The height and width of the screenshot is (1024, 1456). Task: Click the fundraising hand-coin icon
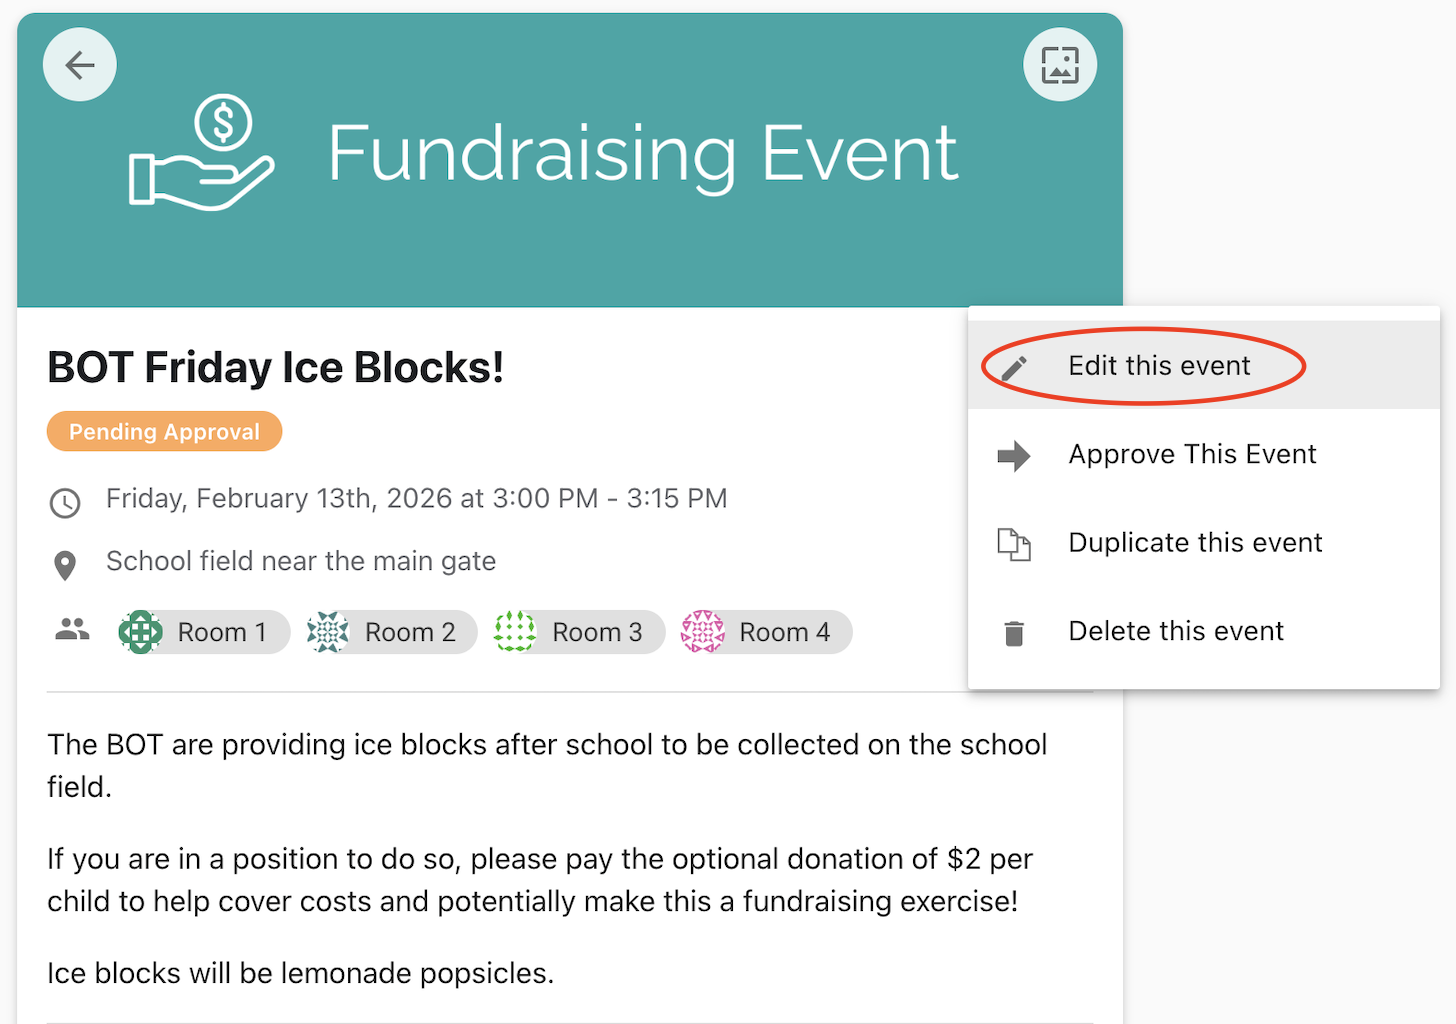click(x=201, y=153)
